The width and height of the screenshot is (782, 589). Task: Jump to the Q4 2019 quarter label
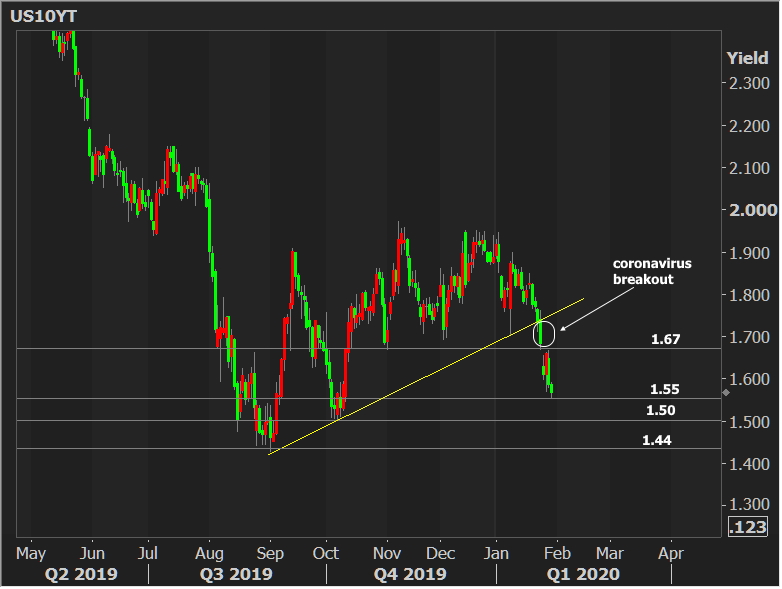pyautogui.click(x=409, y=574)
